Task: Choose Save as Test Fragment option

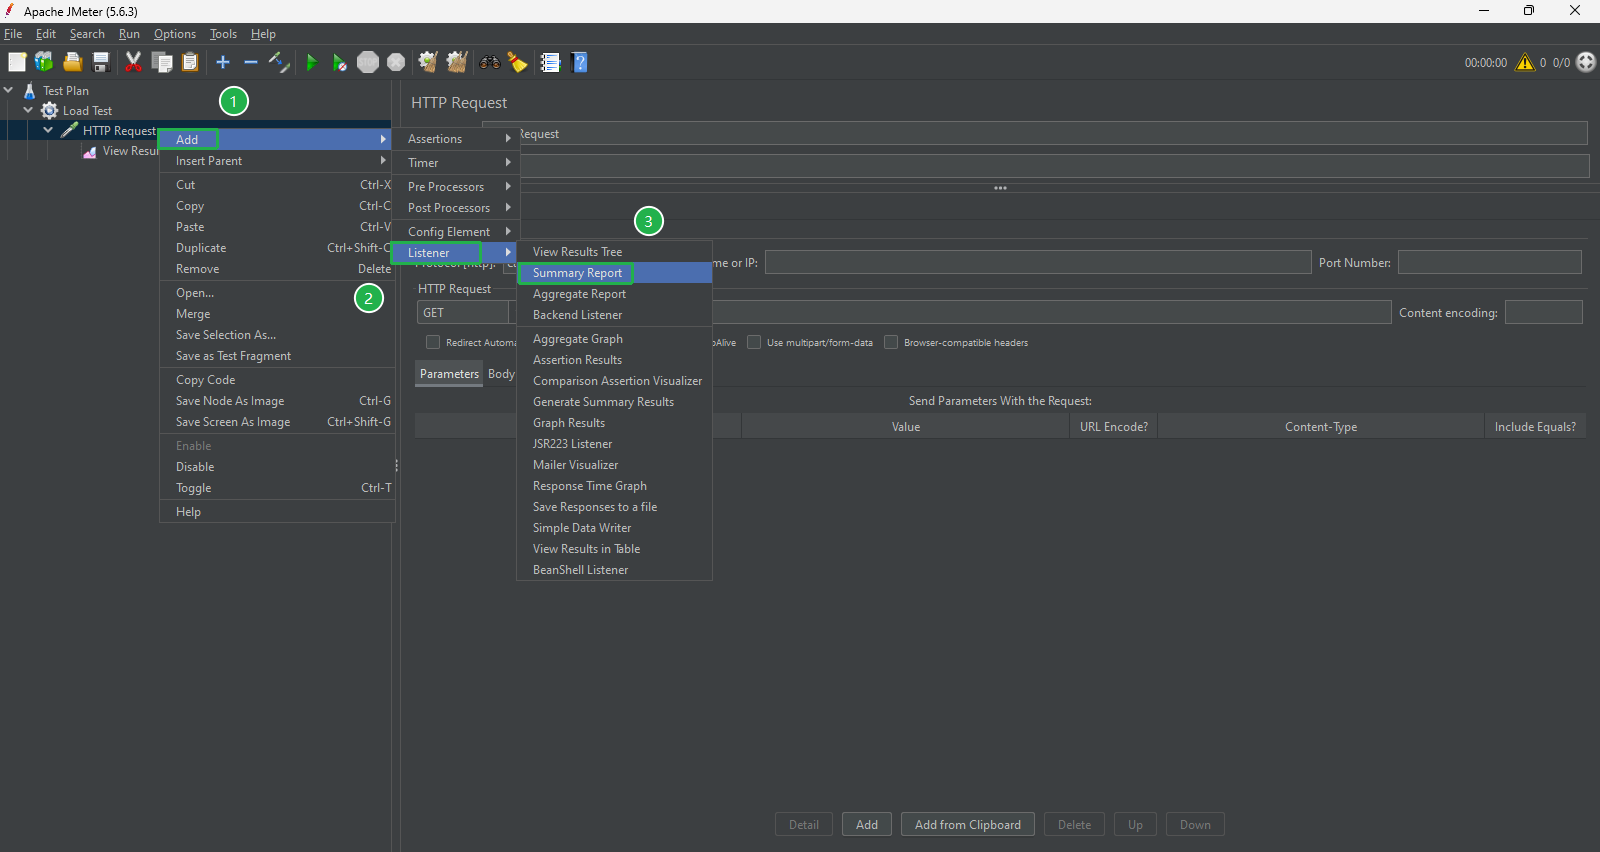Action: (276, 356)
